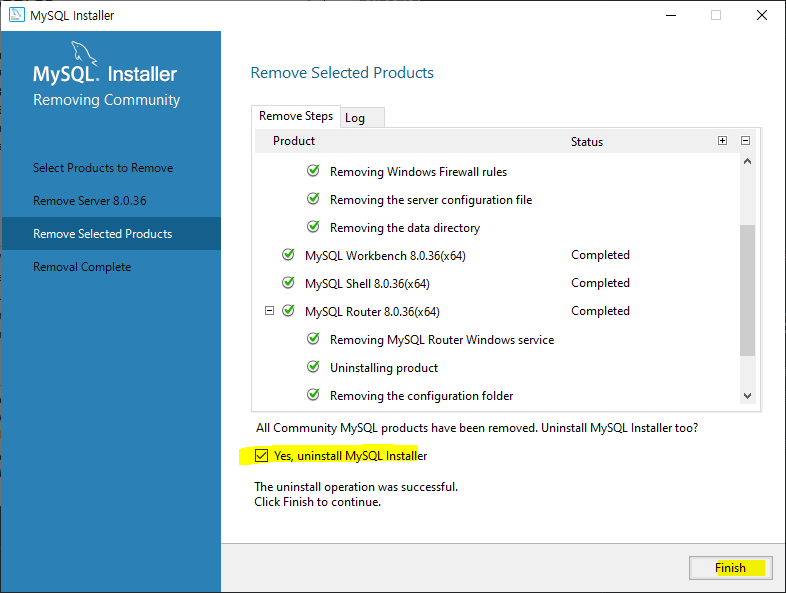
Task: Click the Uninstalling product step text
Action: [x=383, y=368]
